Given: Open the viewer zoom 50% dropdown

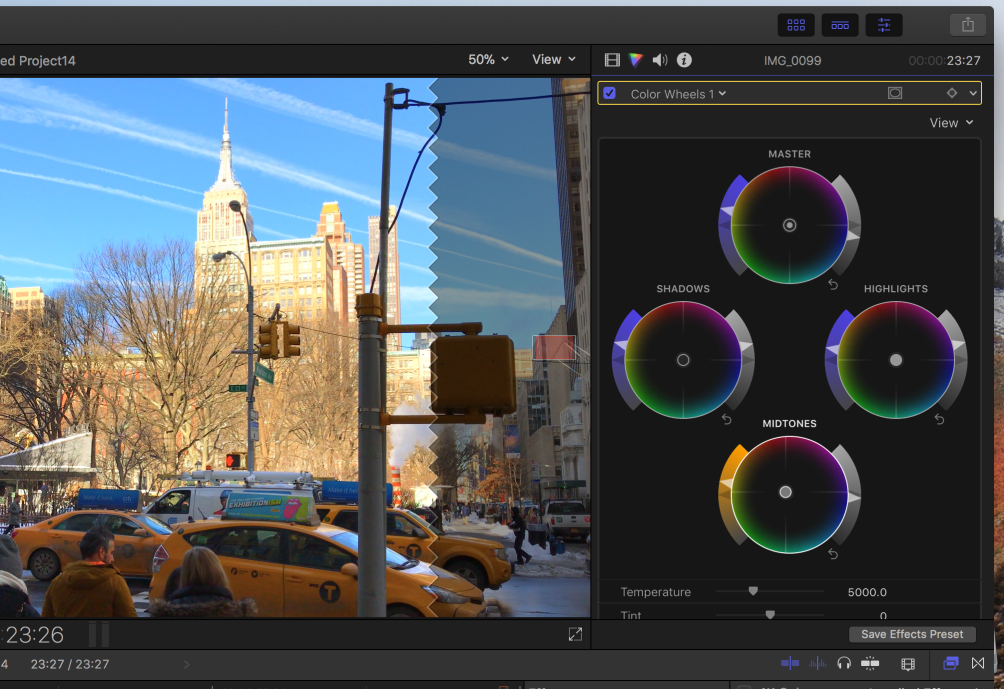Looking at the screenshot, I should click(x=487, y=59).
